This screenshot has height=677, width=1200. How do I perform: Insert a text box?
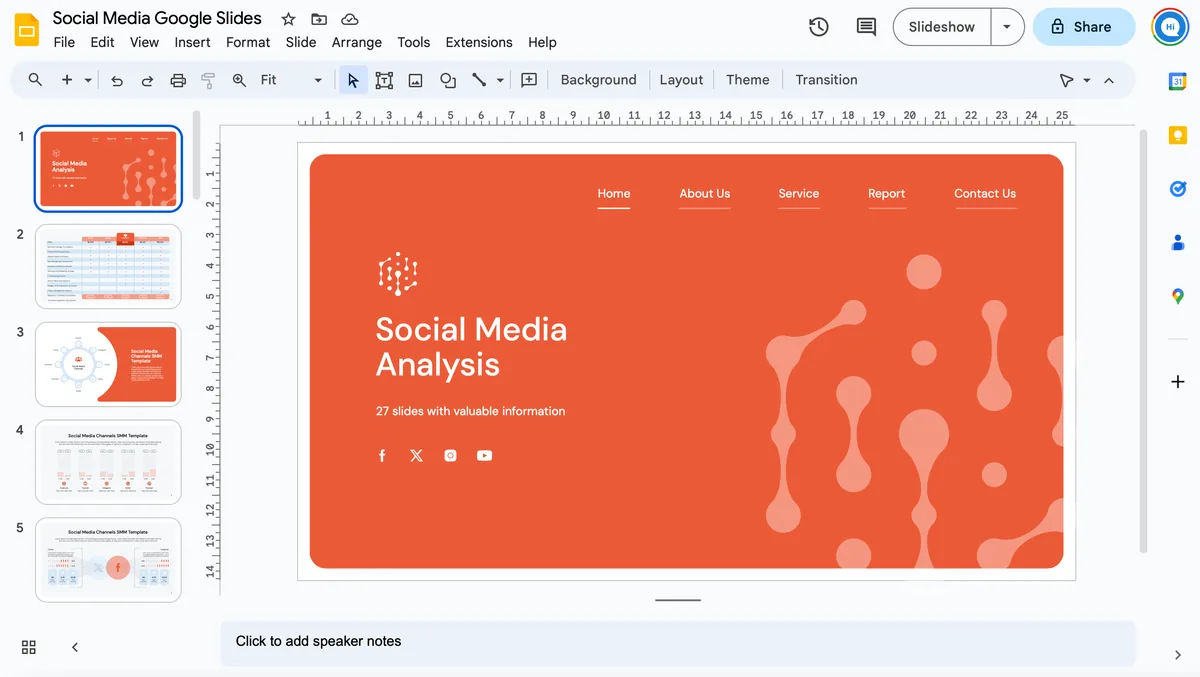point(384,80)
